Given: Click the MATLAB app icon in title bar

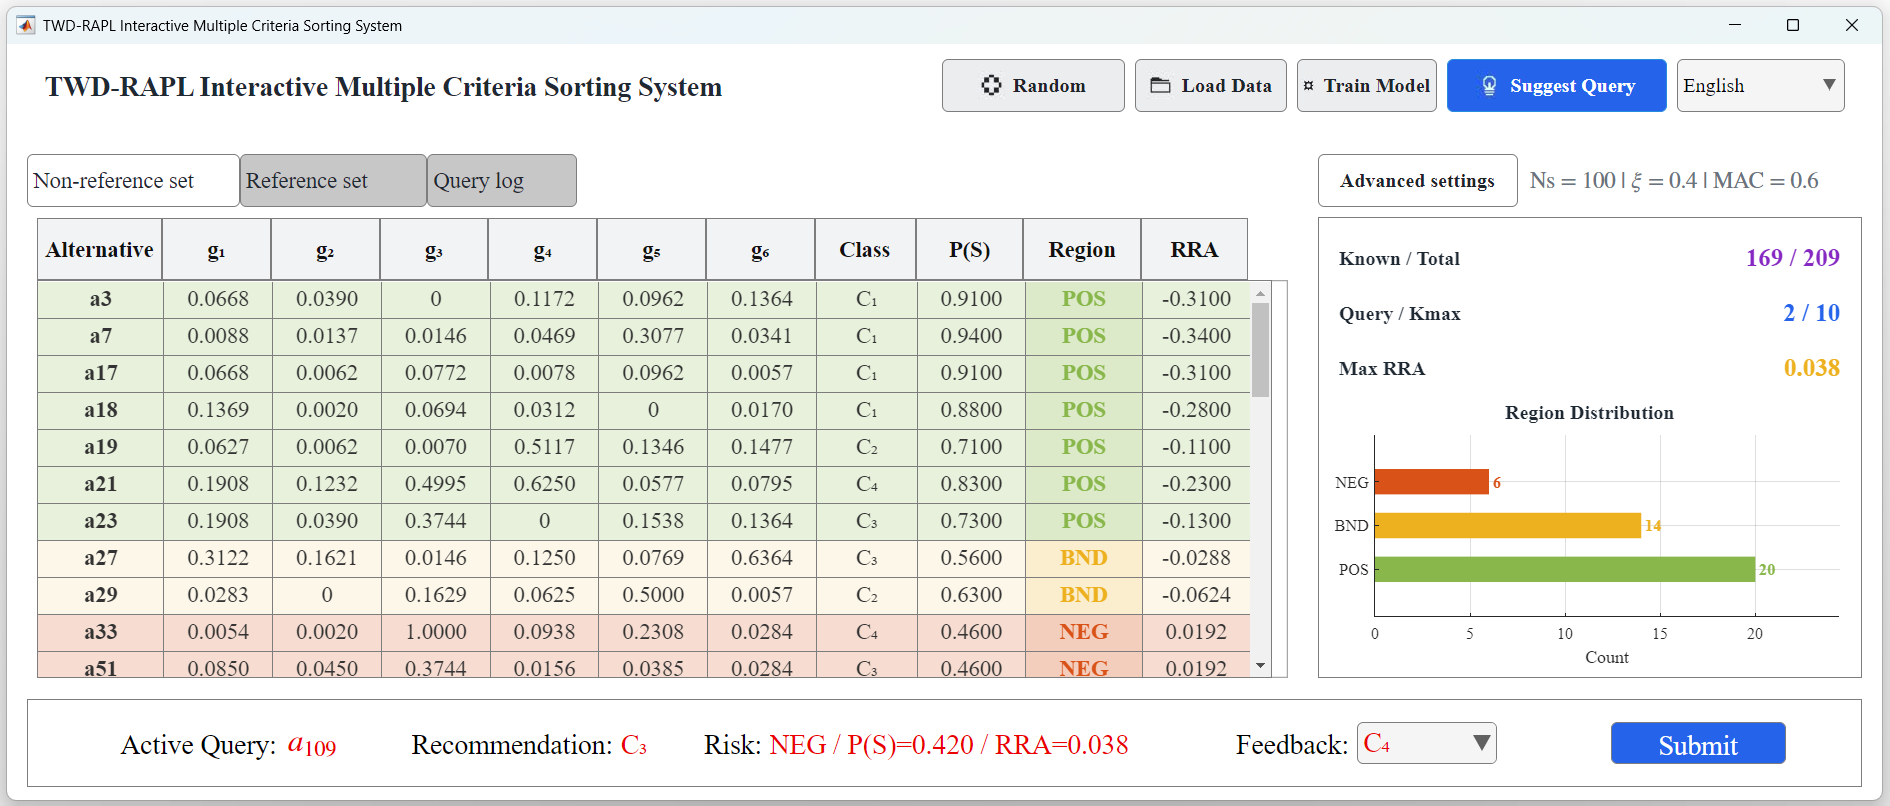Looking at the screenshot, I should [x=26, y=25].
